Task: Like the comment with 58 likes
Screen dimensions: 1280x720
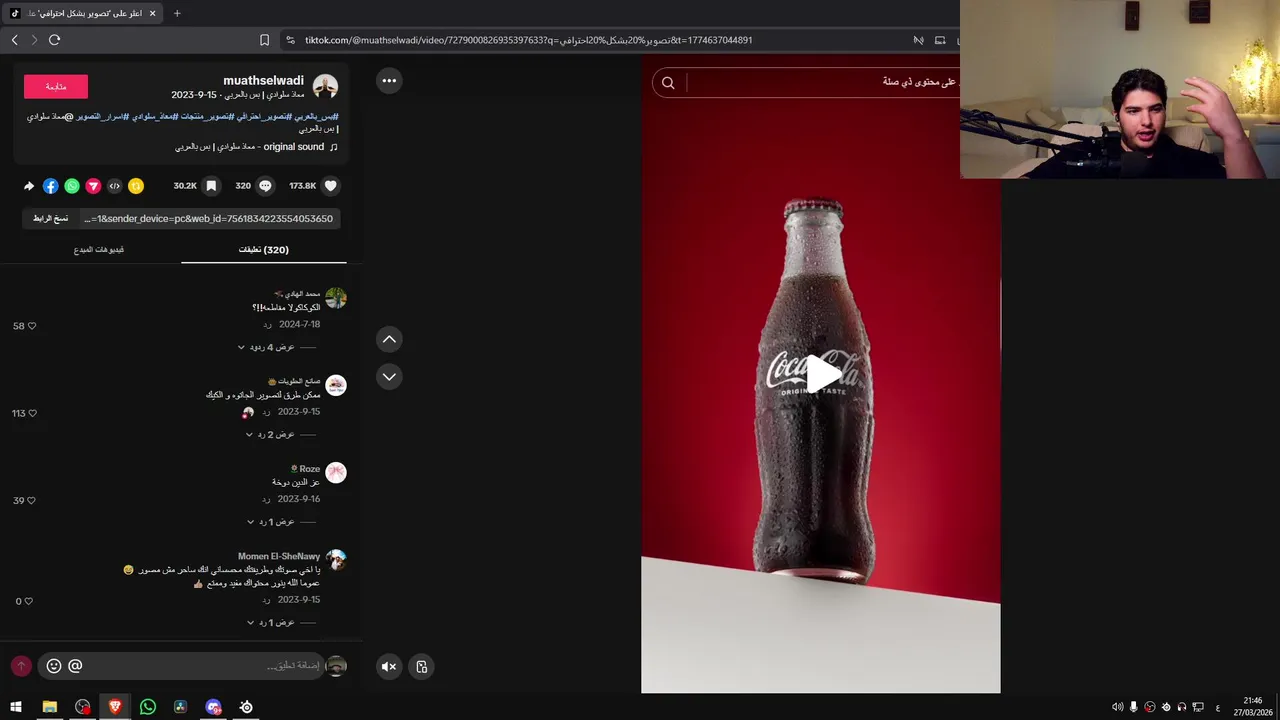Action: [x=31, y=326]
